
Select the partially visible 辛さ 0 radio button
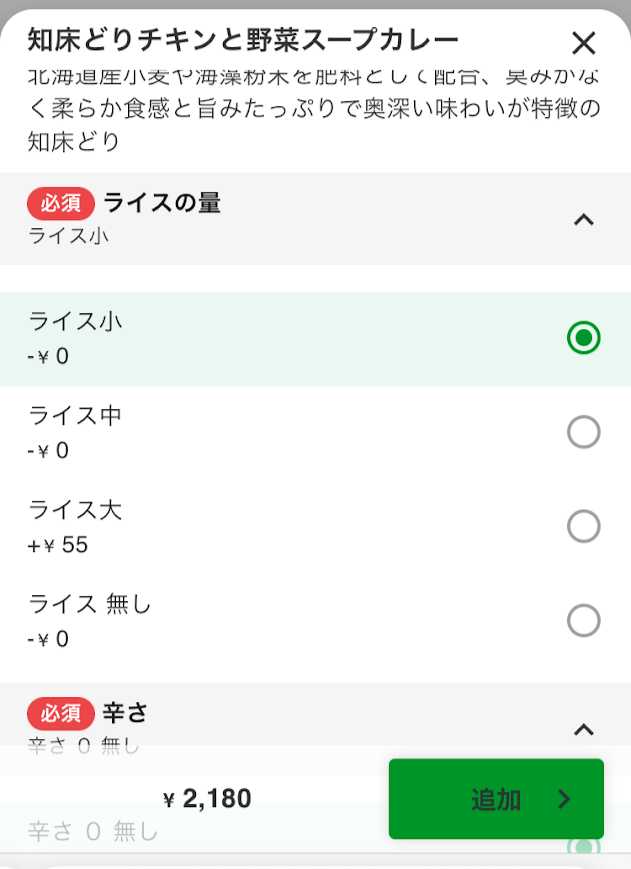(x=584, y=846)
